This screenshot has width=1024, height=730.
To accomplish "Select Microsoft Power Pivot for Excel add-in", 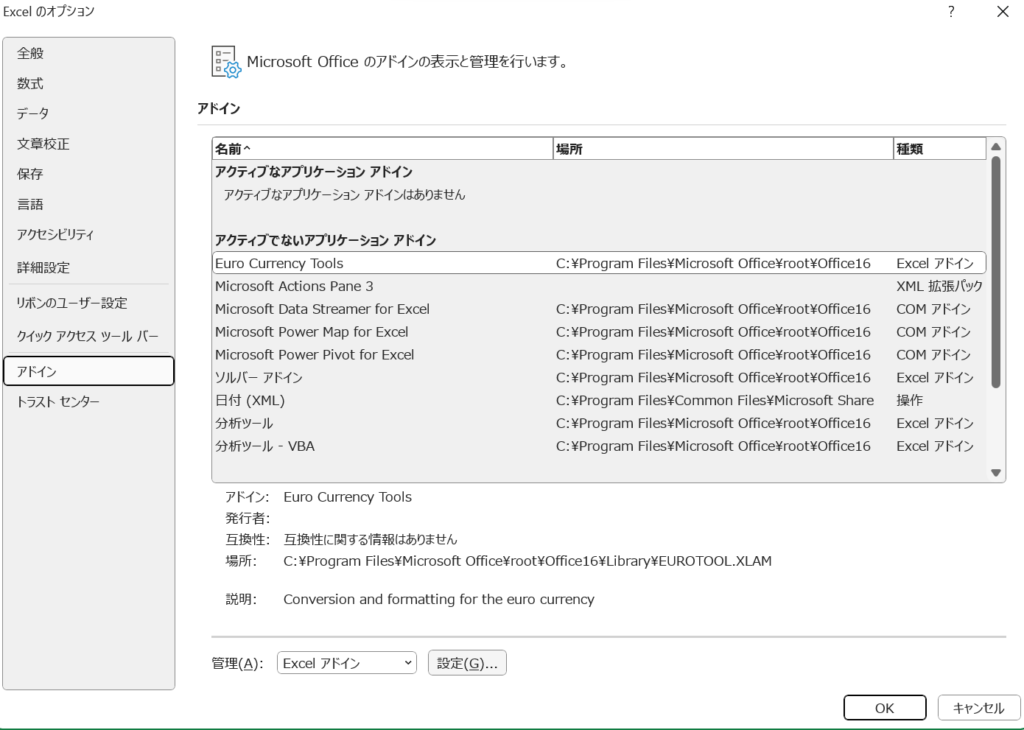I will pos(315,354).
